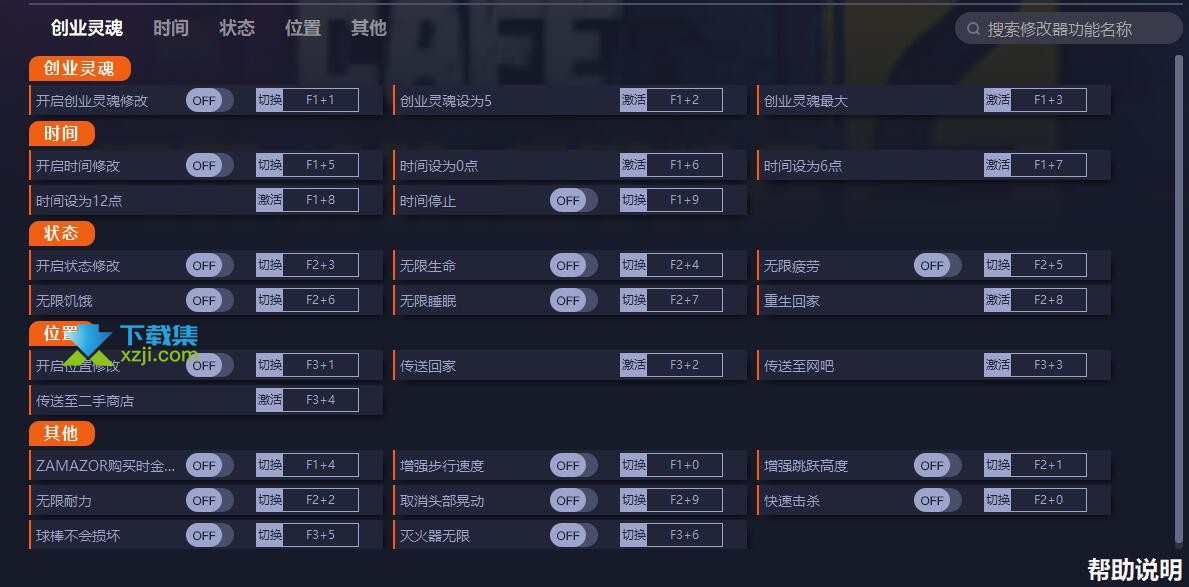Click 激活 button for 创业灵魂设为5
Viewport: 1189px width, 587px height.
click(633, 100)
